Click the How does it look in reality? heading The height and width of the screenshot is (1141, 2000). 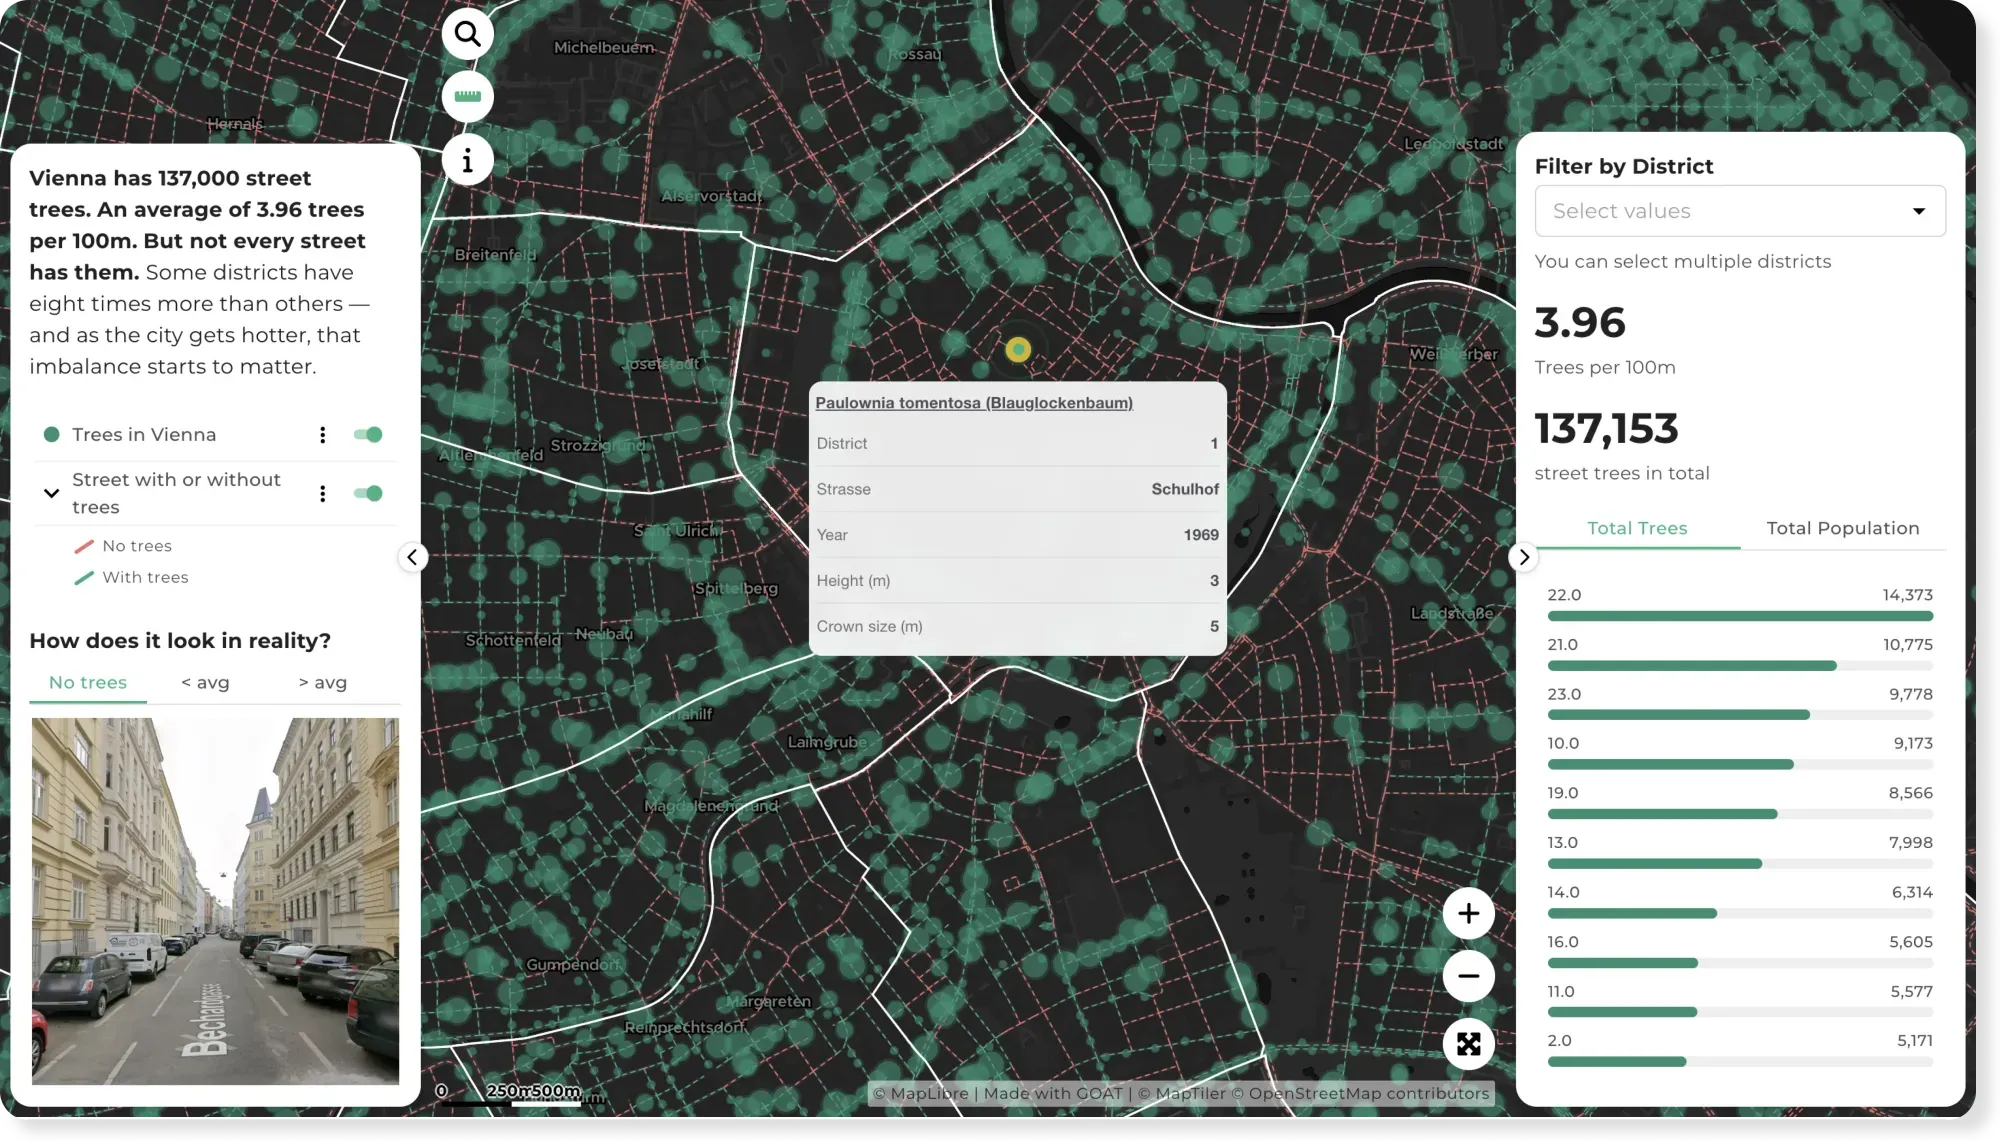[x=180, y=640]
